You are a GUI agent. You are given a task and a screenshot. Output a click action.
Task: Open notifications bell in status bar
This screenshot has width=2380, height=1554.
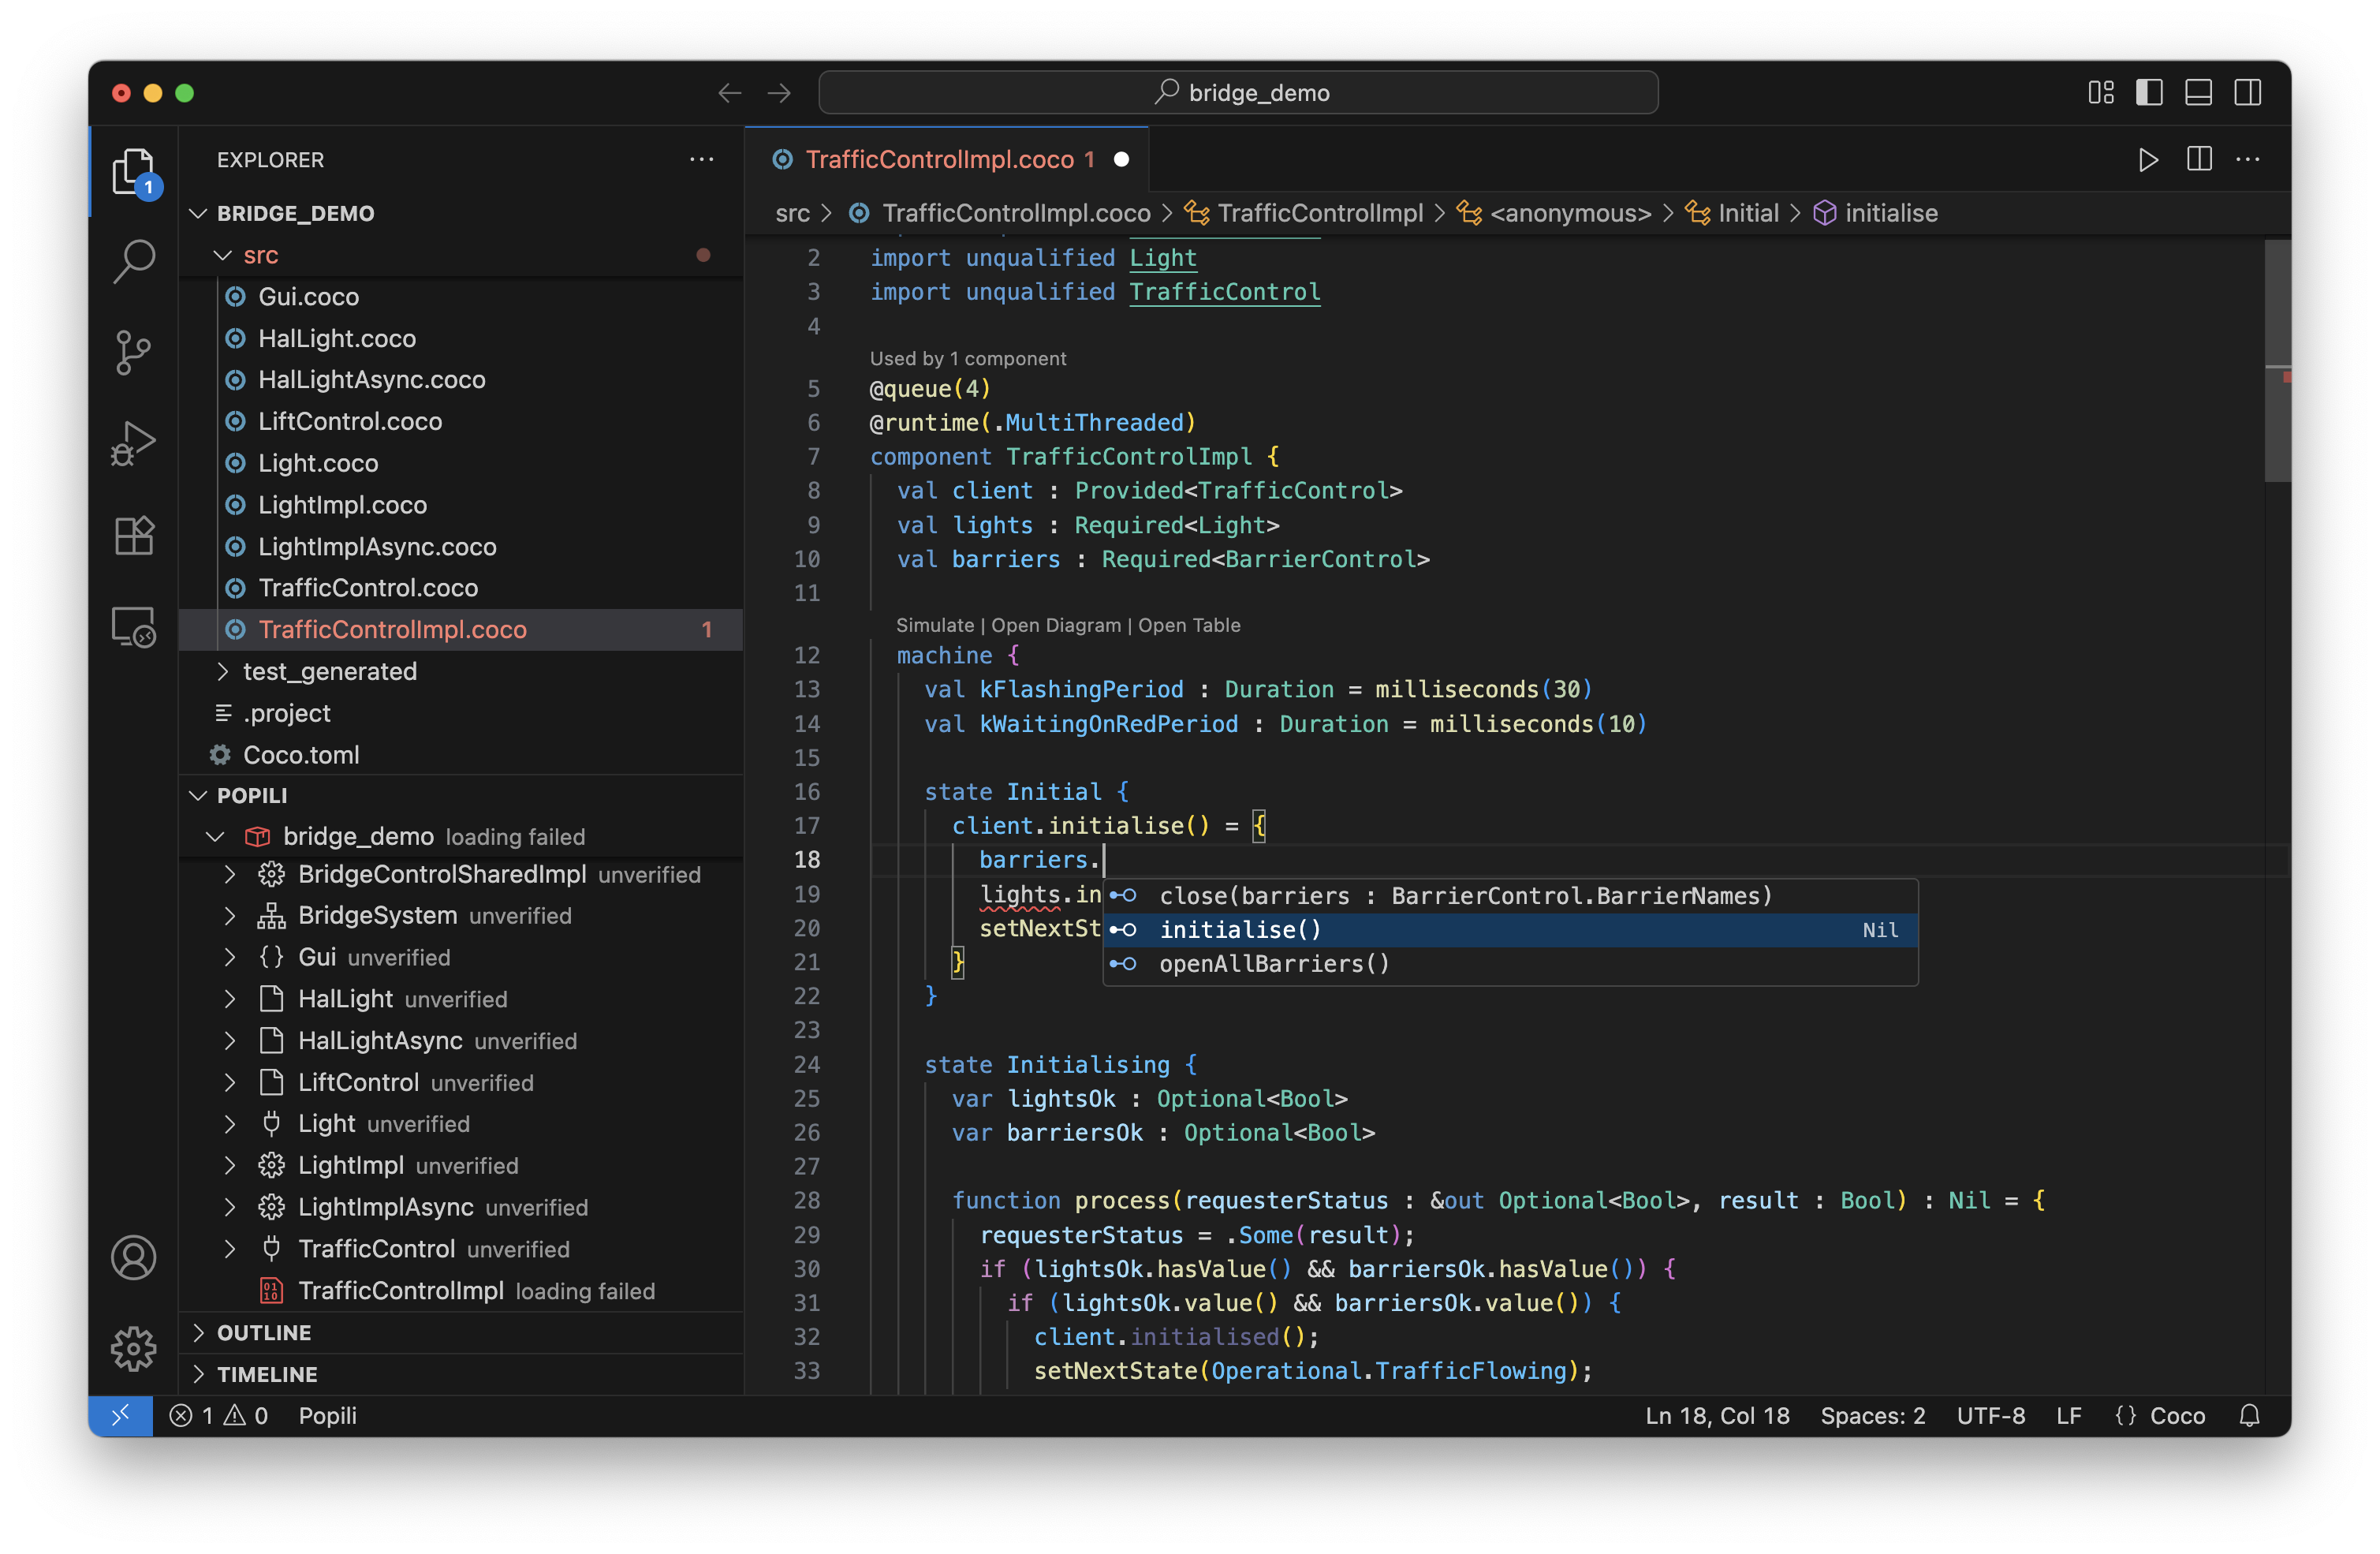pos(2249,1415)
